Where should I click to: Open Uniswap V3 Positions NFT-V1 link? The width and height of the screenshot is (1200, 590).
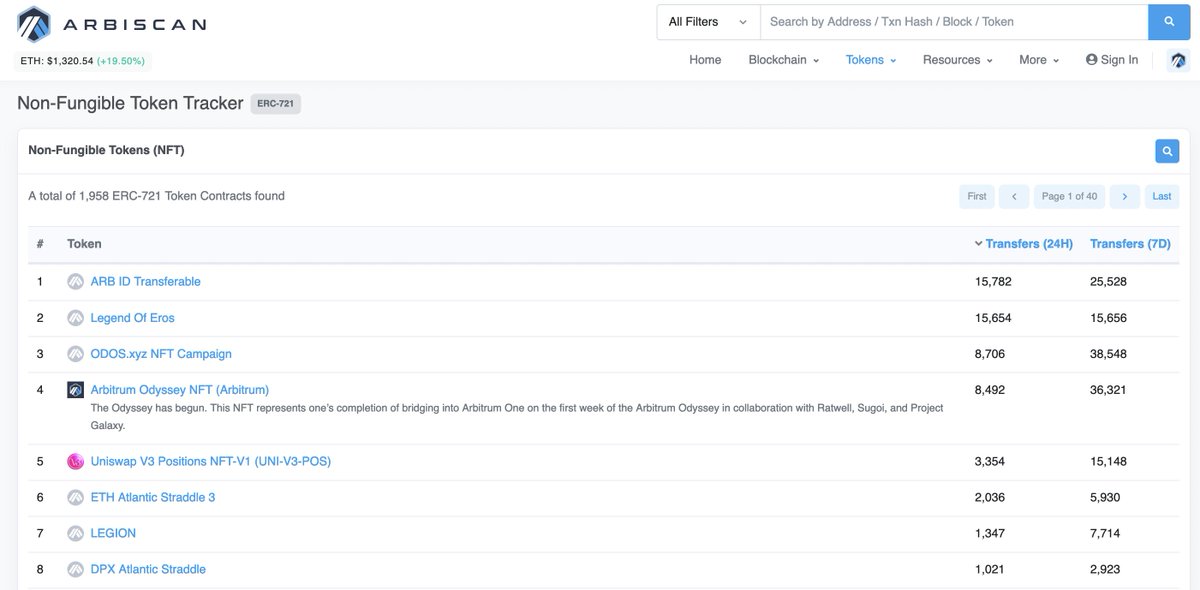210,462
